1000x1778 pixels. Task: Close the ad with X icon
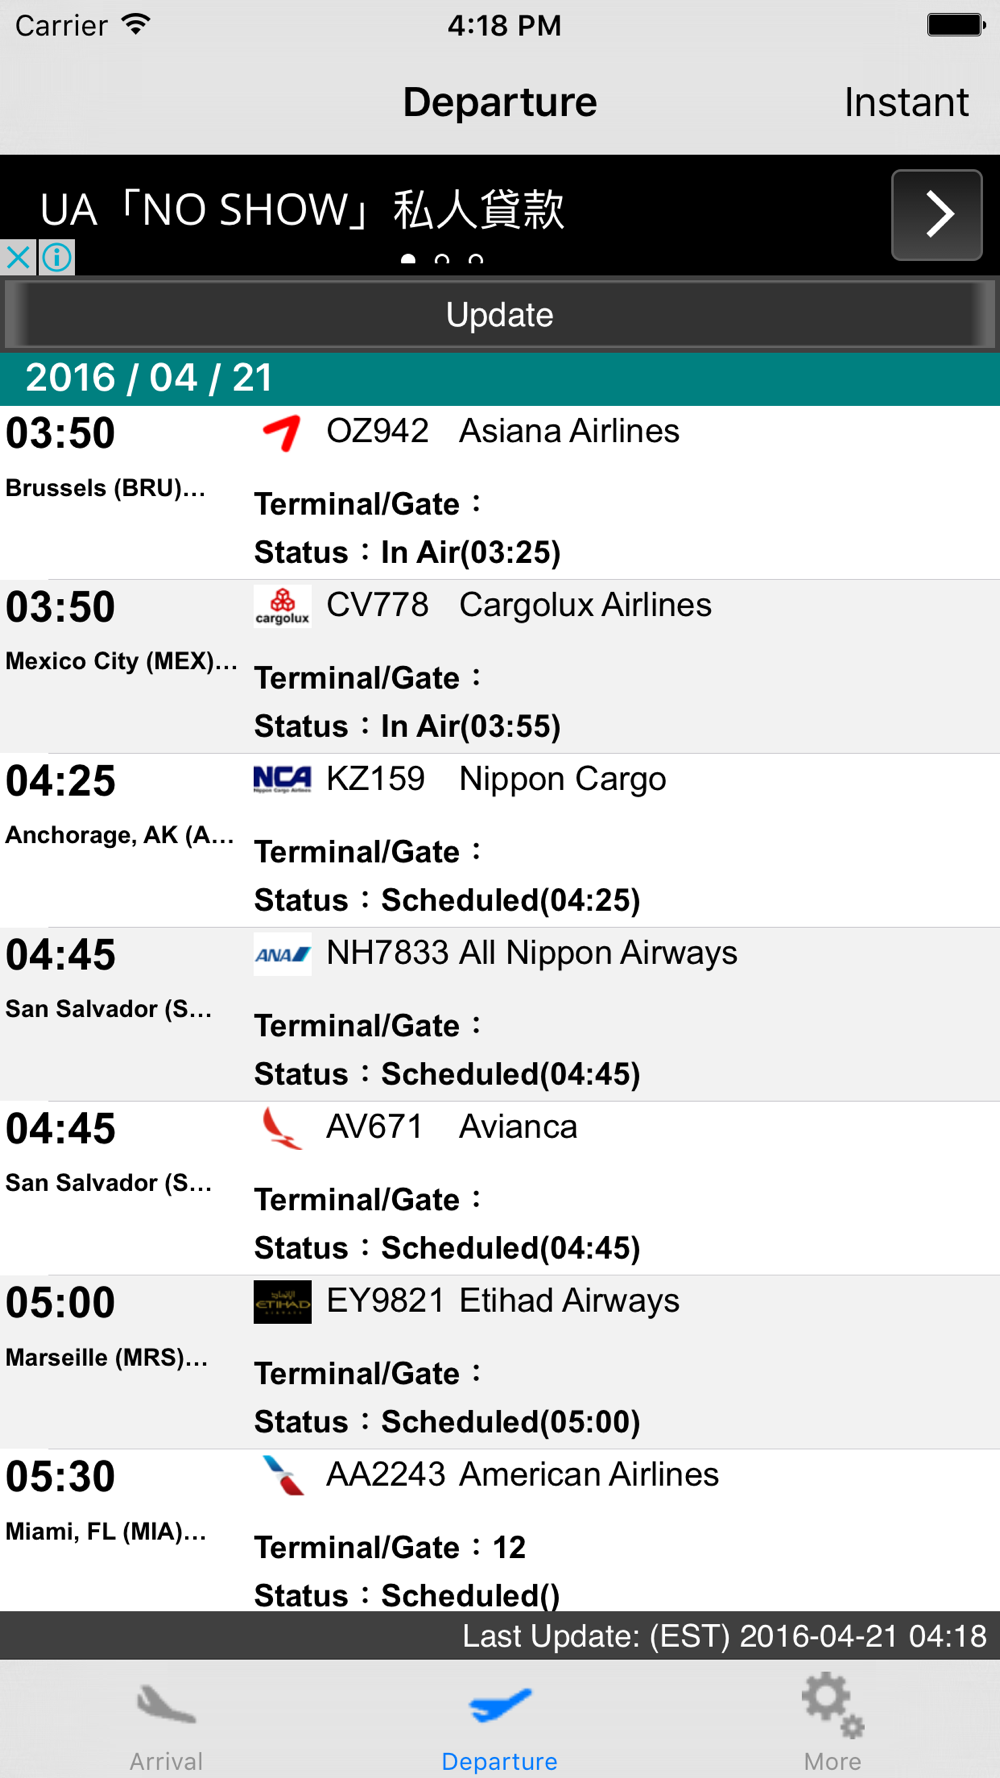(18, 257)
